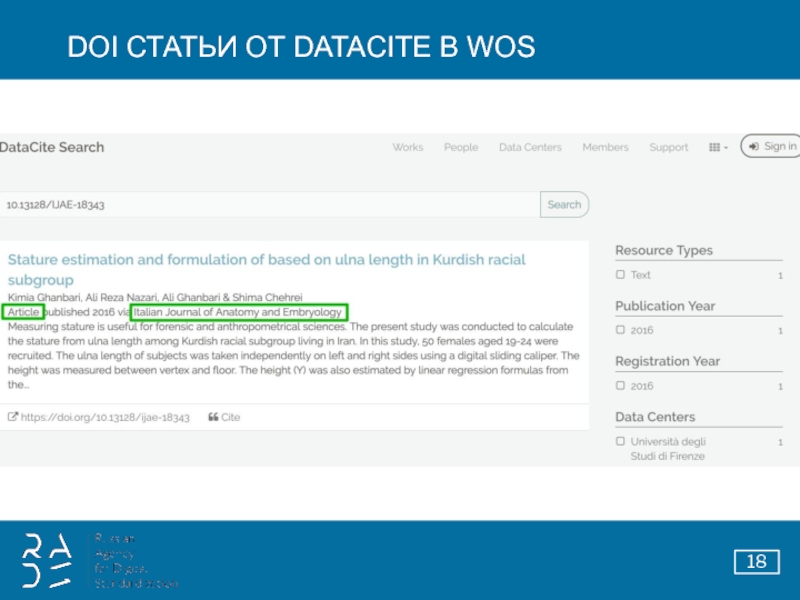
Task: Click the Search button
Action: click(564, 205)
